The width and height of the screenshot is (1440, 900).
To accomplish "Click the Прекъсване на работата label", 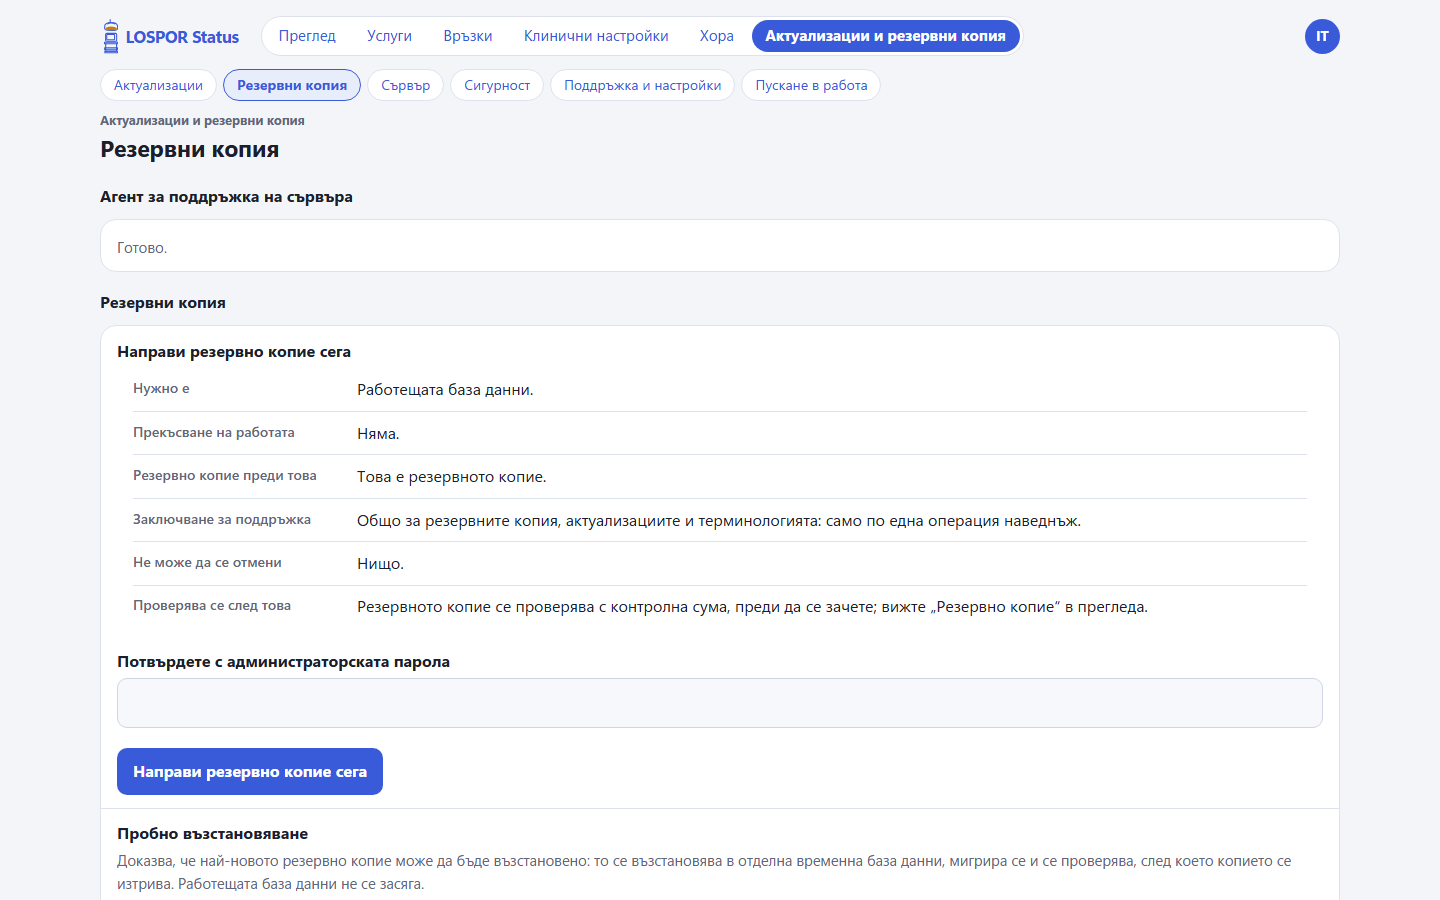I will point(214,433).
